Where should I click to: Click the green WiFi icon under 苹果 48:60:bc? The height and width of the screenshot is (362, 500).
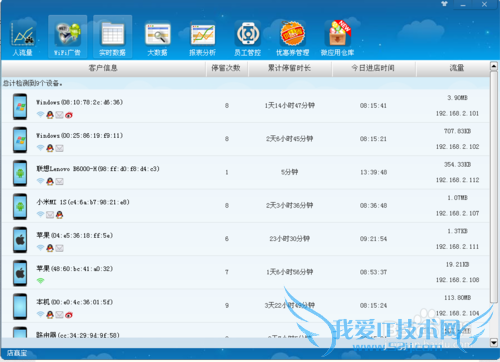tap(40, 281)
